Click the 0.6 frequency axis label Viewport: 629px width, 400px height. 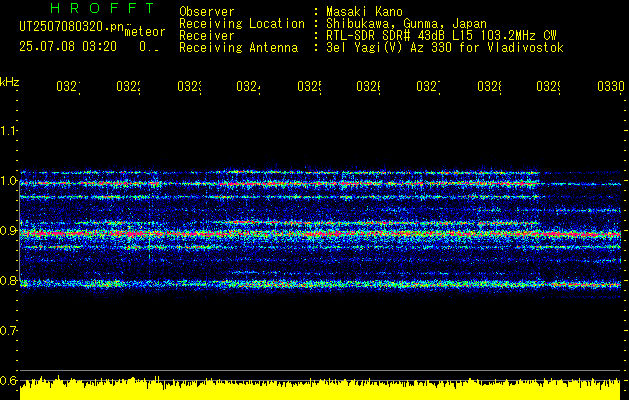pos(8,380)
